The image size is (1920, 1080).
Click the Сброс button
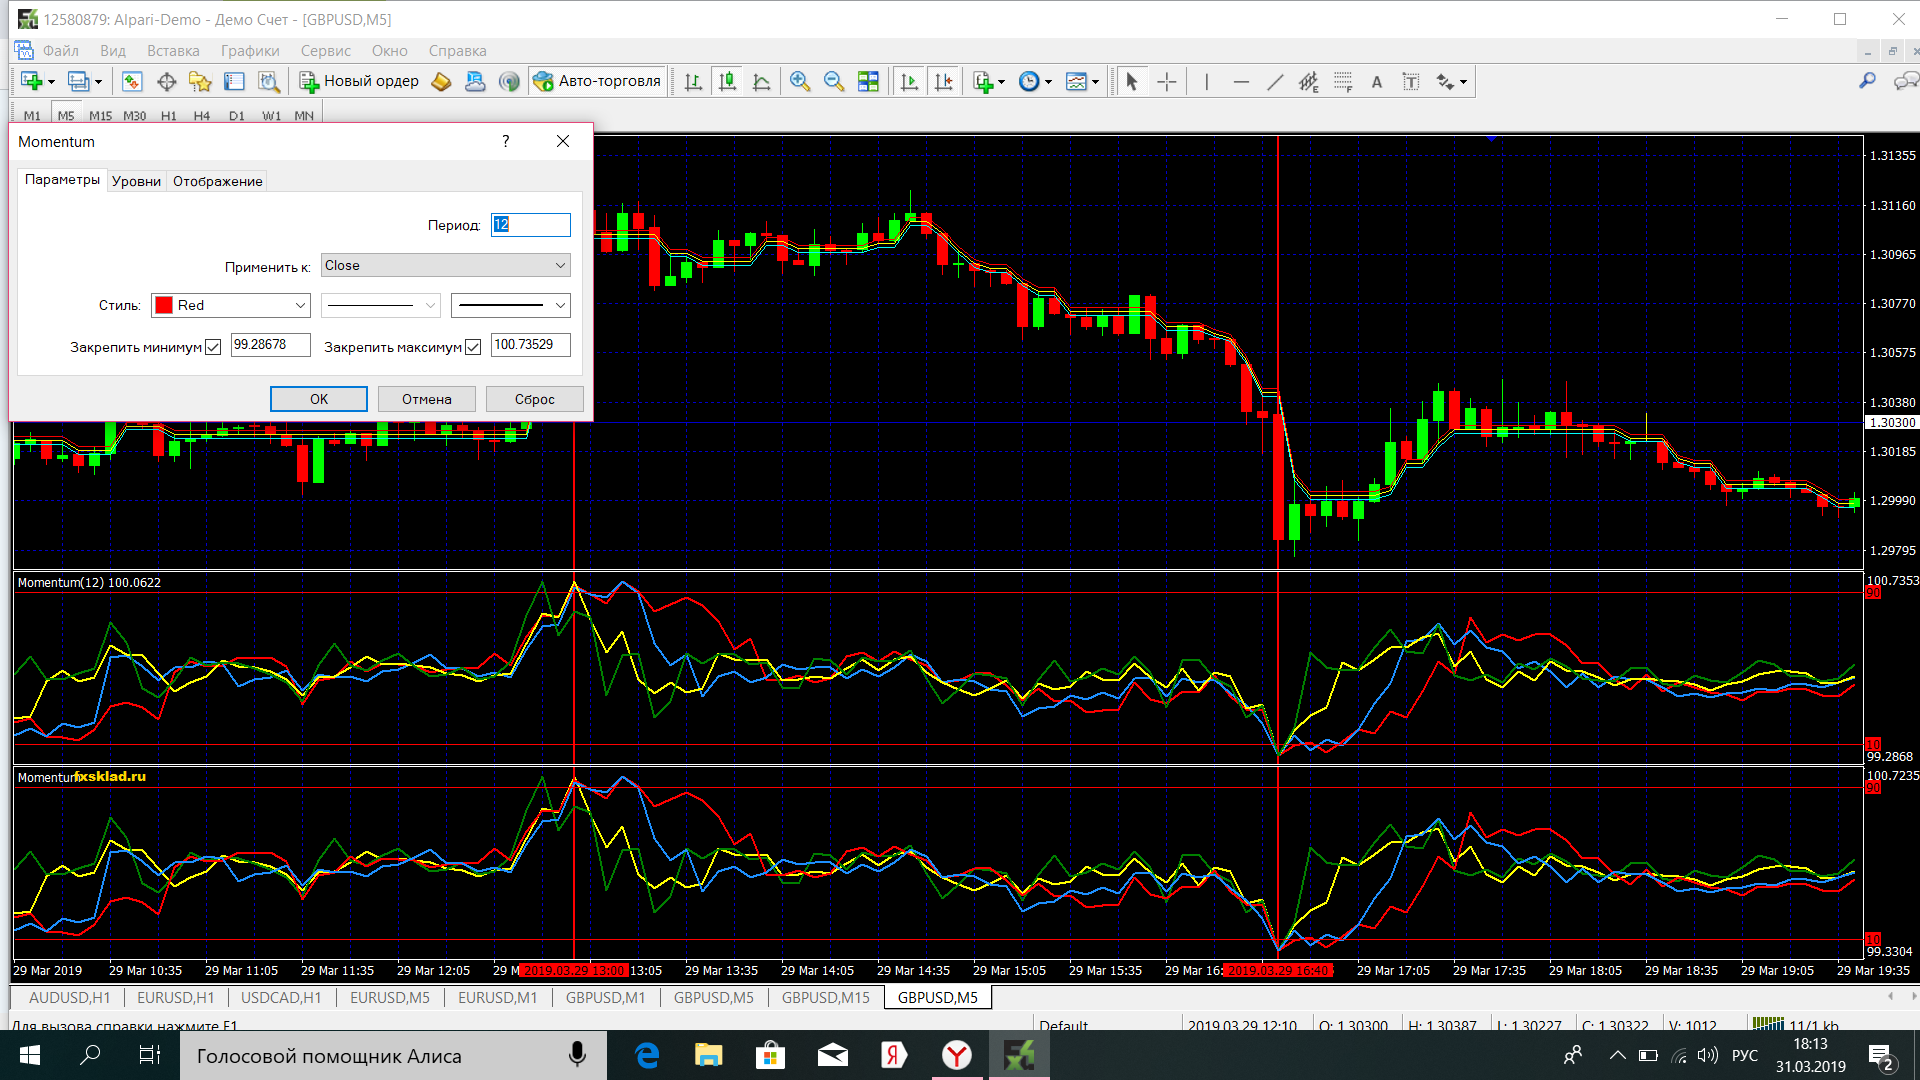click(x=535, y=399)
